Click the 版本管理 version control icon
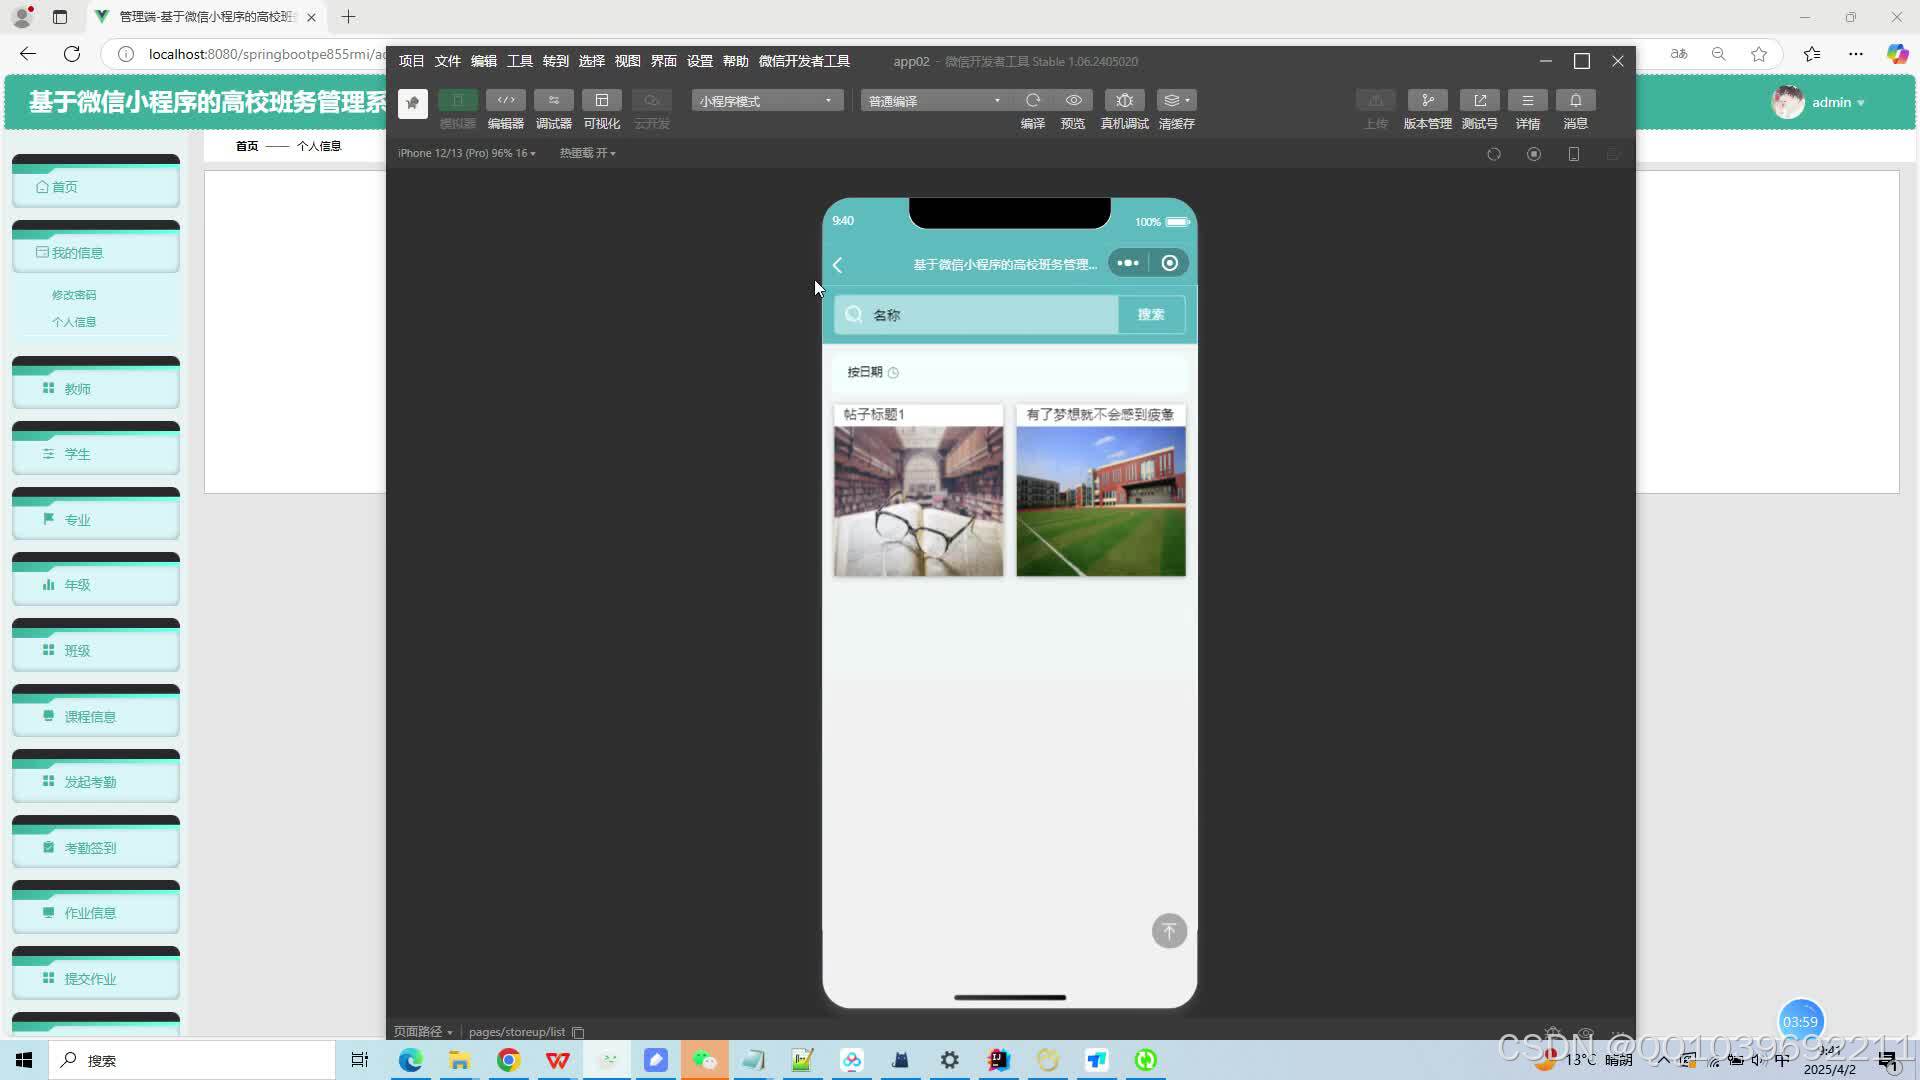 click(1427, 100)
